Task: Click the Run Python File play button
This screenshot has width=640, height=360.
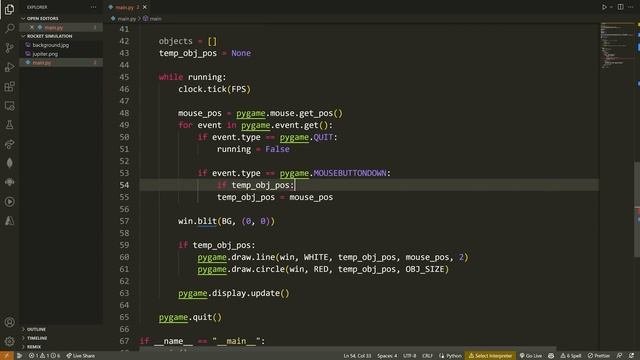Action: tap(604, 7)
